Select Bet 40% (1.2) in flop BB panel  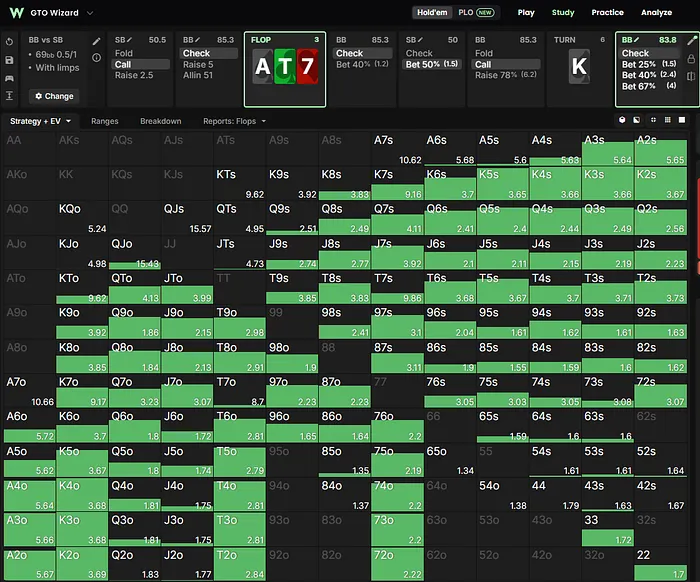pyautogui.click(x=362, y=64)
